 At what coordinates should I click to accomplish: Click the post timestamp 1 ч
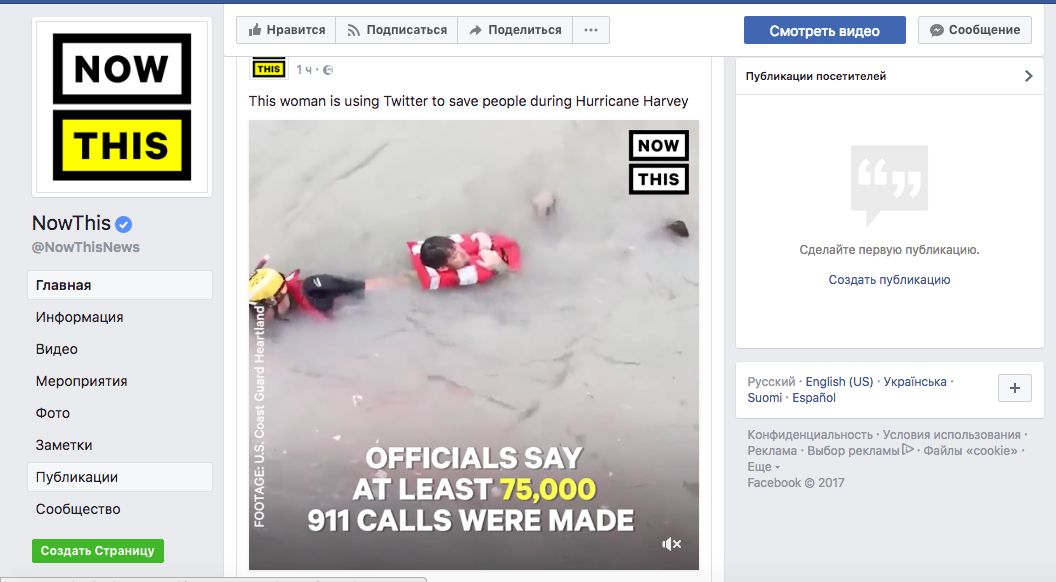(304, 69)
